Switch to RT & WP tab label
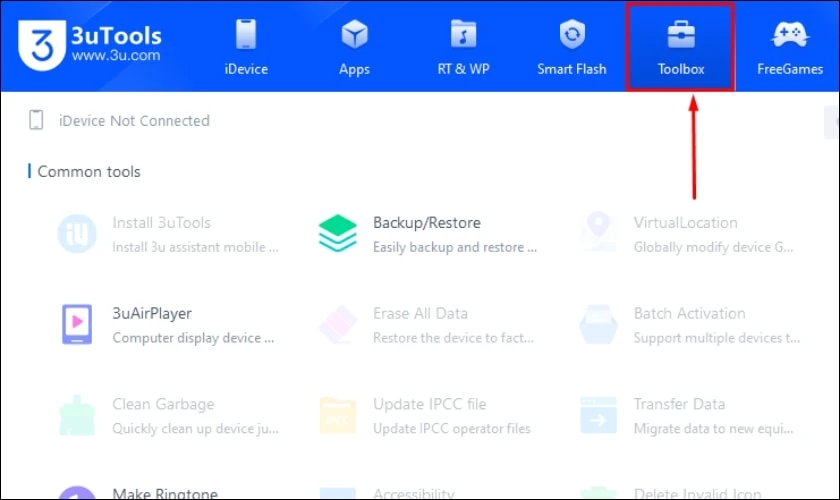Image resolution: width=840 pixels, height=500 pixels. (463, 69)
